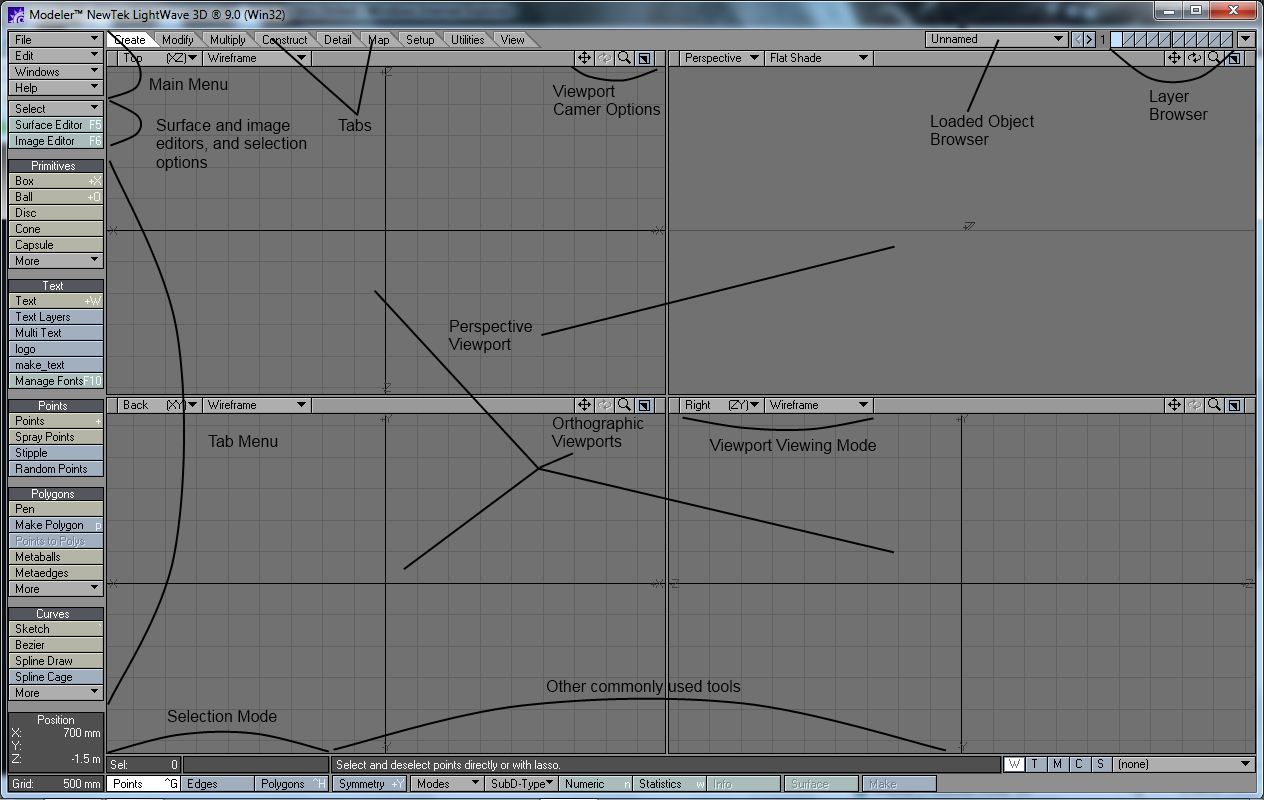Expand More under Primitives

coord(56,261)
